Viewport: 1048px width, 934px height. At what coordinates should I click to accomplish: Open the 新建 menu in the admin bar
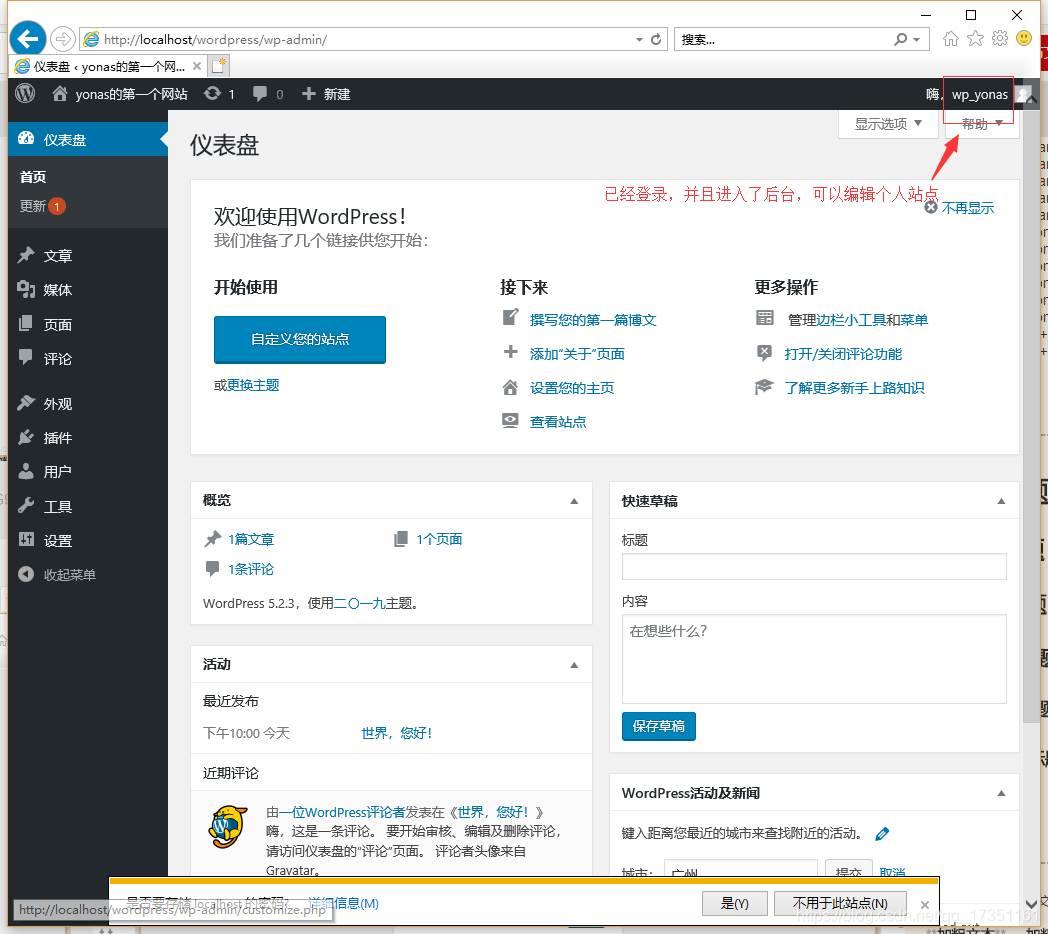(x=325, y=94)
